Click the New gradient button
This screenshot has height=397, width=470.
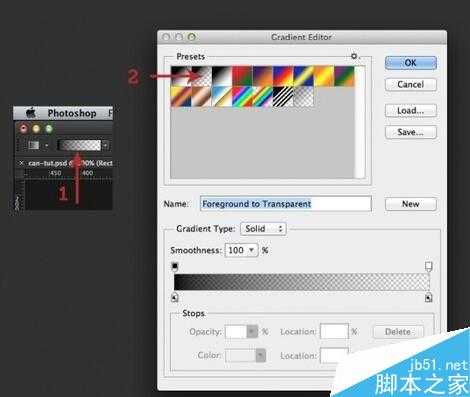click(410, 204)
